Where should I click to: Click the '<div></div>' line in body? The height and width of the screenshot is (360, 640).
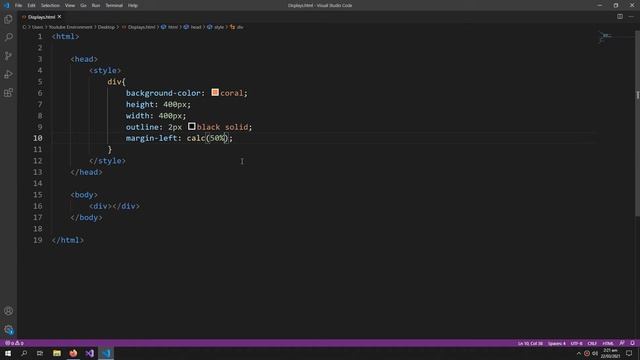pyautogui.click(x=114, y=206)
